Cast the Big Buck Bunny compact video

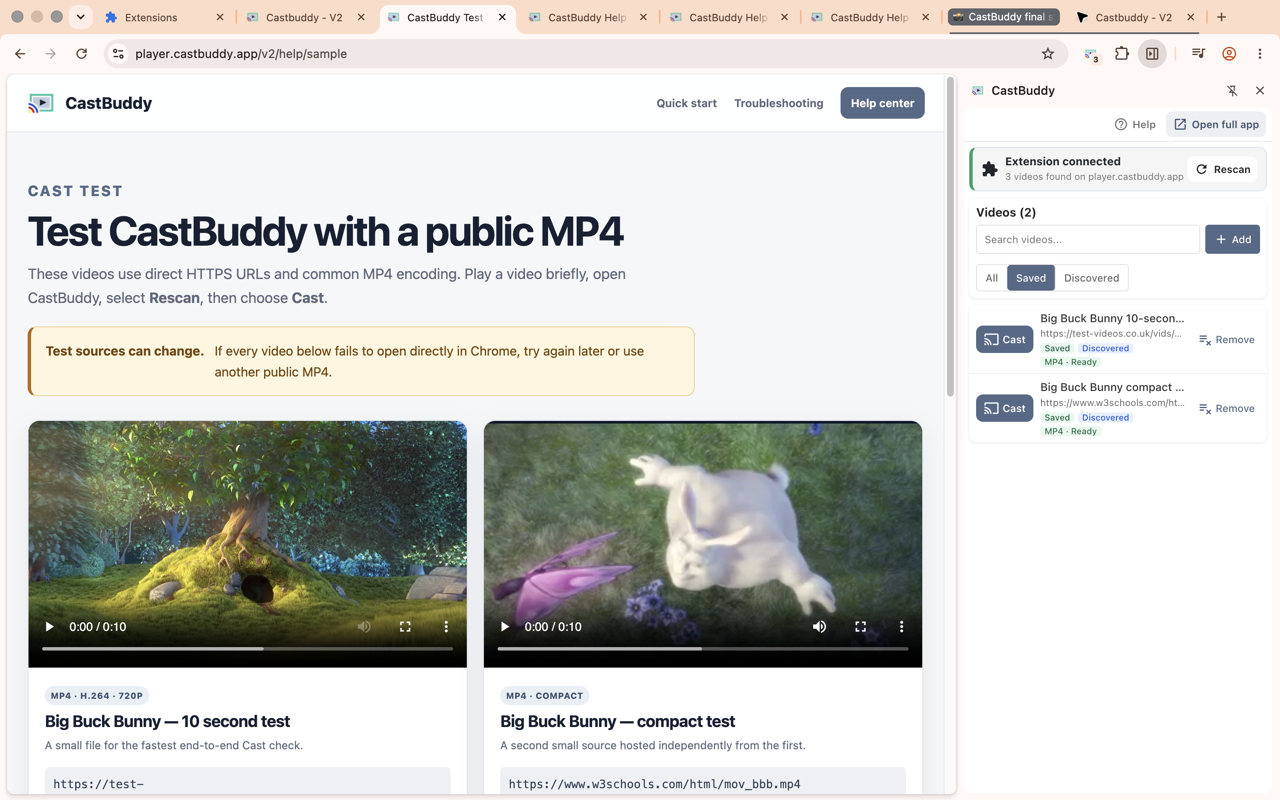click(1004, 408)
